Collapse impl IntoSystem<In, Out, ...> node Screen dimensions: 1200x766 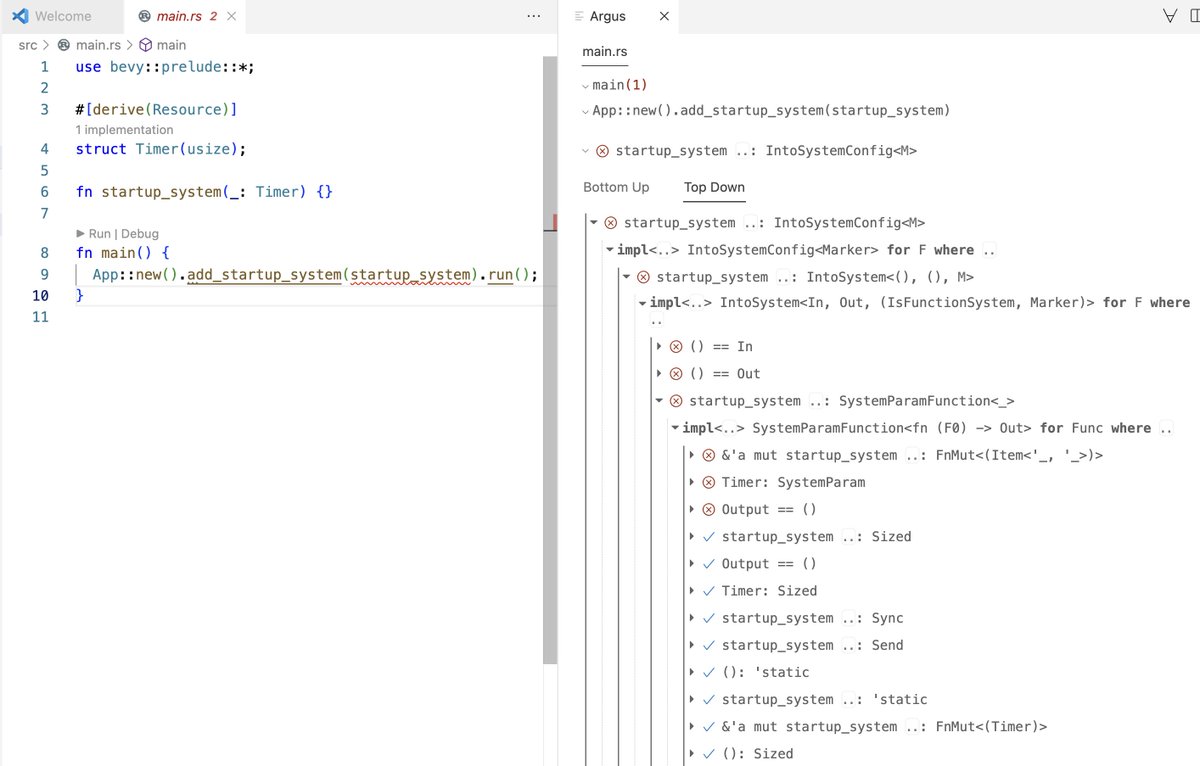[x=643, y=302]
